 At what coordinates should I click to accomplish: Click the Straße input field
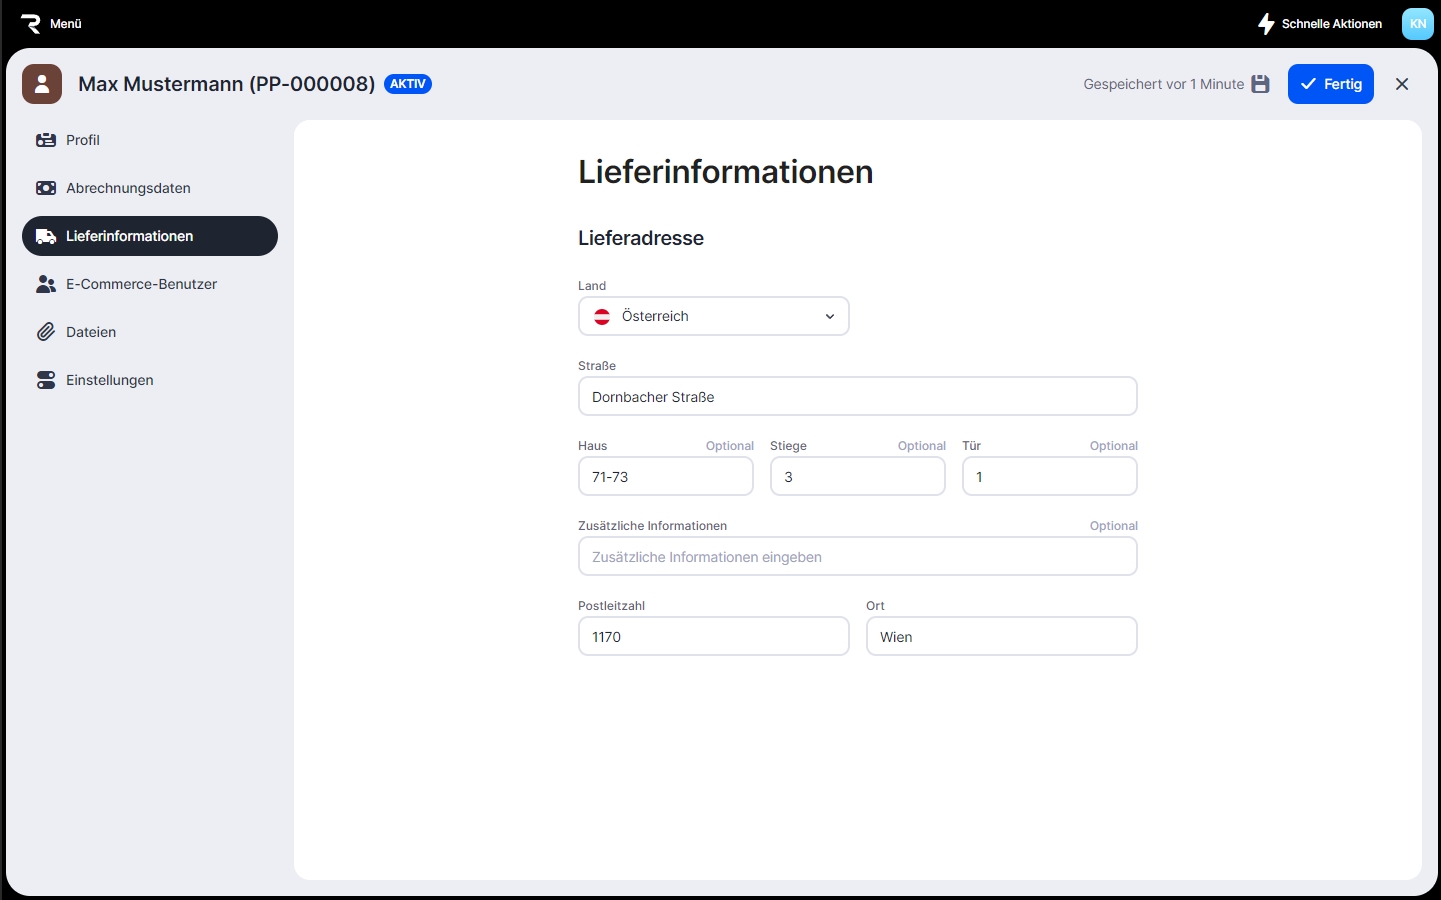pos(857,396)
